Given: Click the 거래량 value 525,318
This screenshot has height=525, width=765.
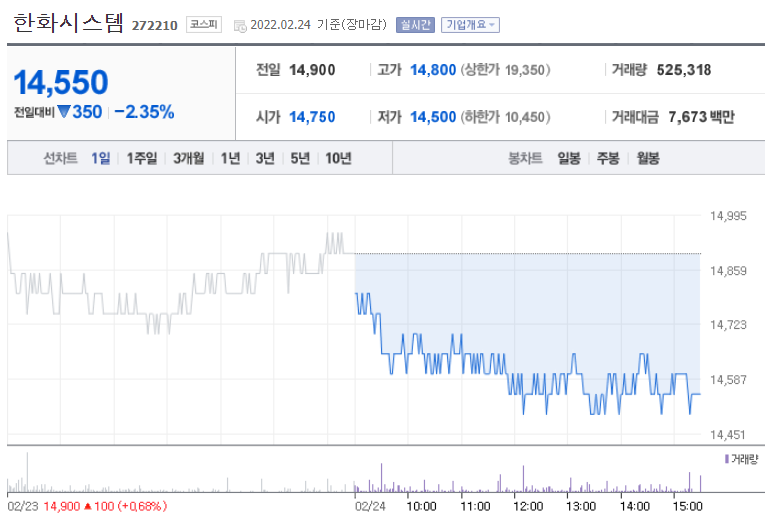Looking at the screenshot, I should tap(684, 70).
